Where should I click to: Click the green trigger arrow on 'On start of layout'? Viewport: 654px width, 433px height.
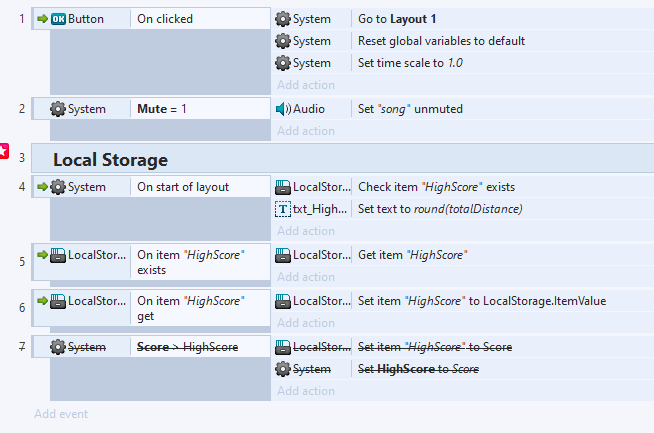[41, 186]
